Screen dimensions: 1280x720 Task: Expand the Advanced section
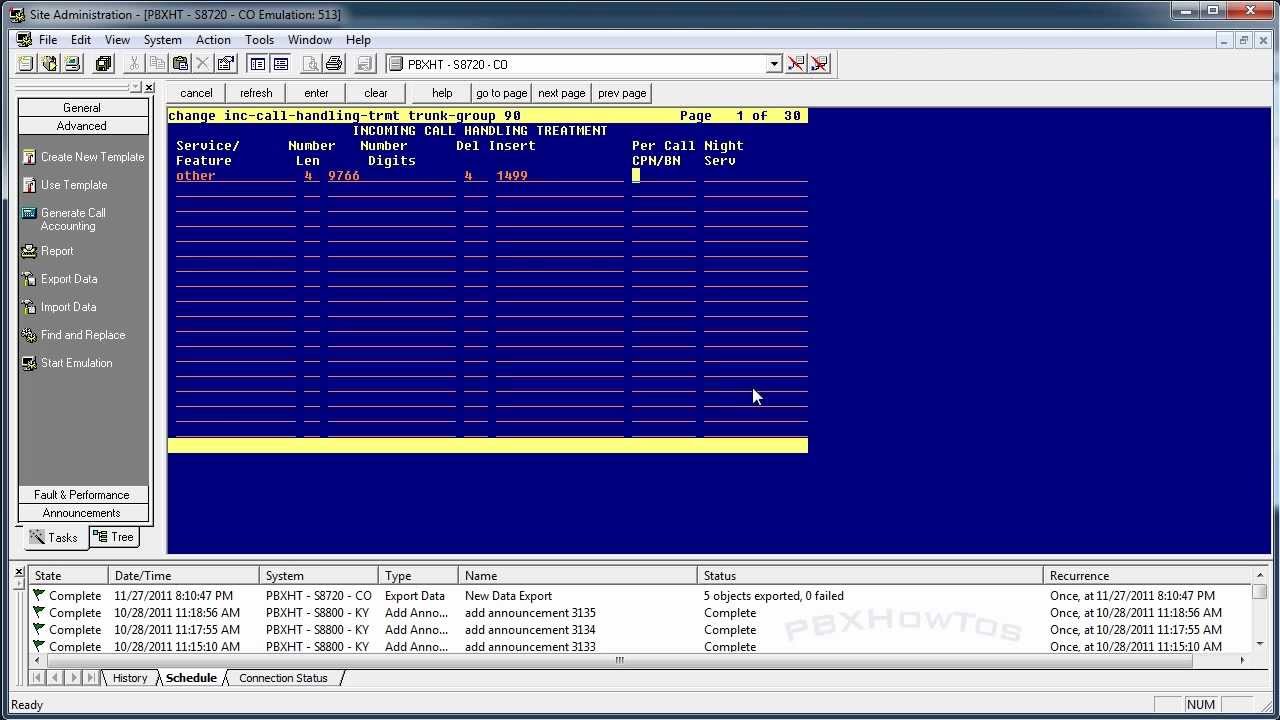(x=82, y=126)
